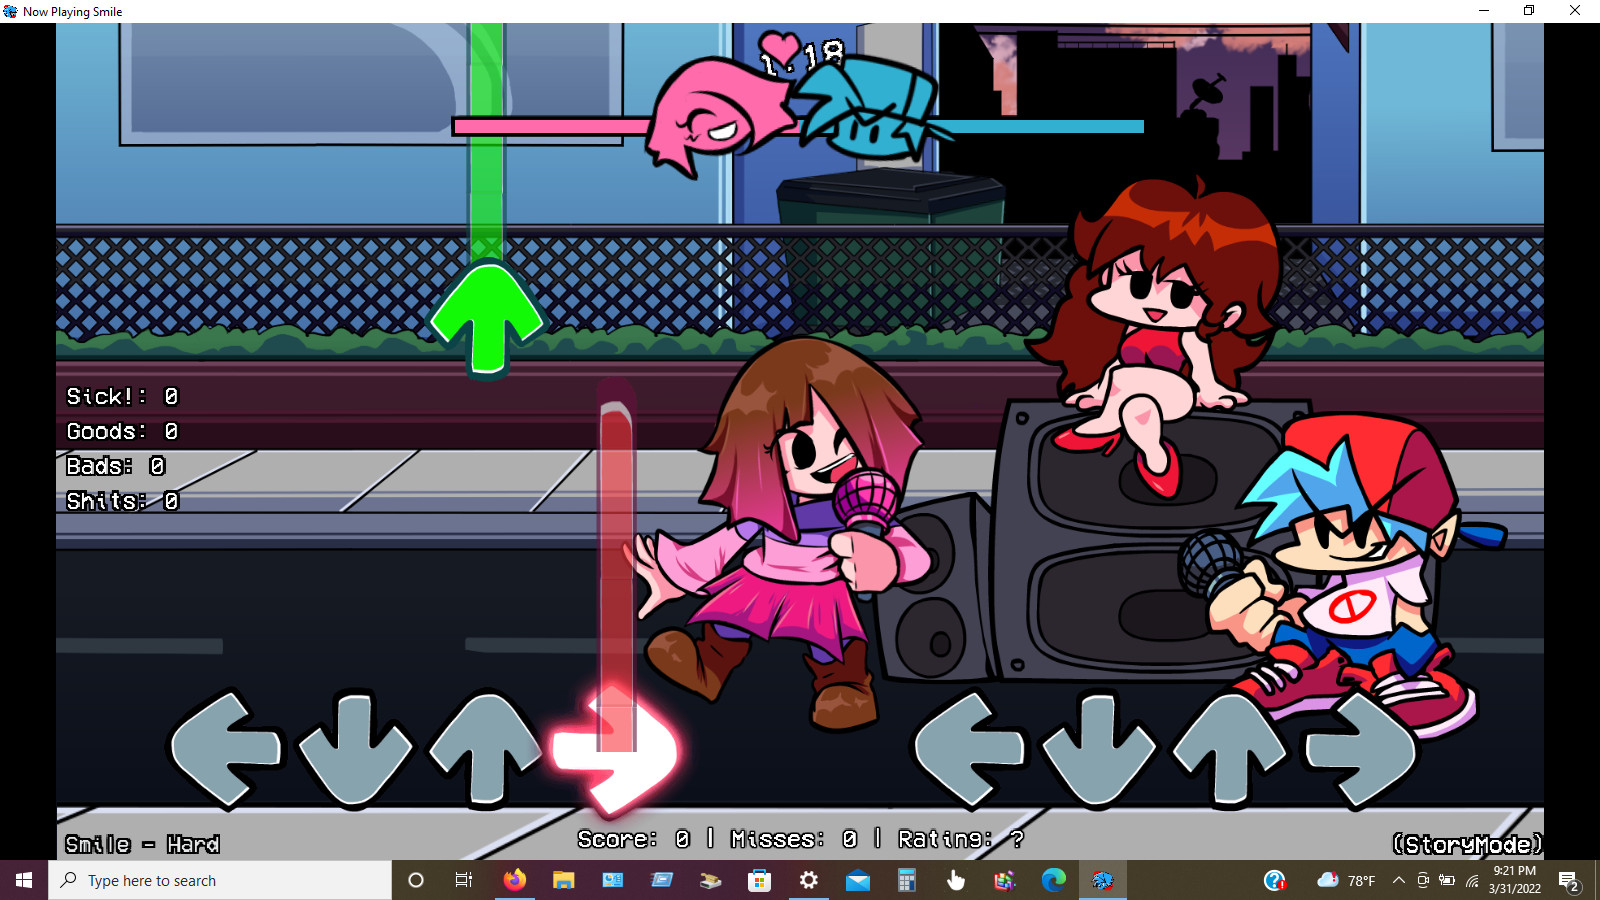Click the '(StoryMode)' label
The height and width of the screenshot is (900, 1600).
click(x=1468, y=844)
